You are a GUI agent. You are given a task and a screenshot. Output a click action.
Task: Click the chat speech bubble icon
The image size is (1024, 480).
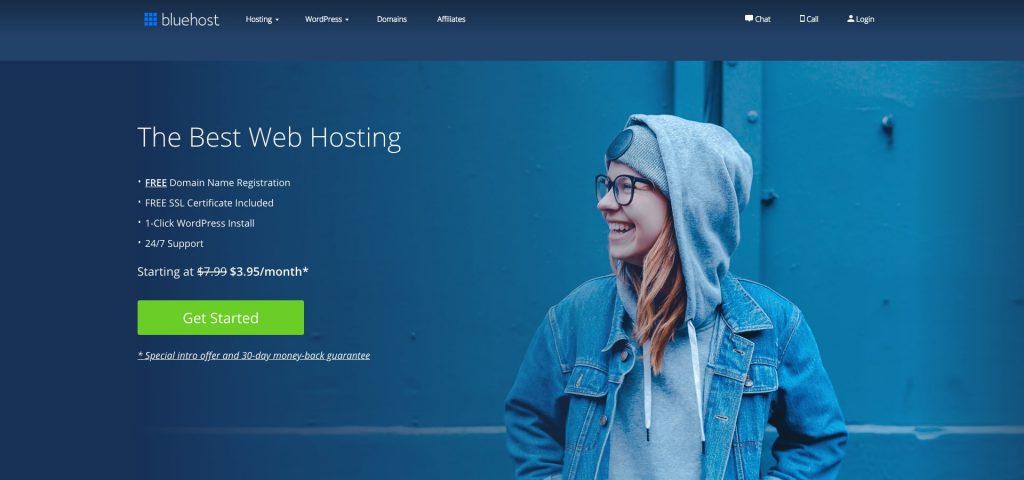coord(749,19)
